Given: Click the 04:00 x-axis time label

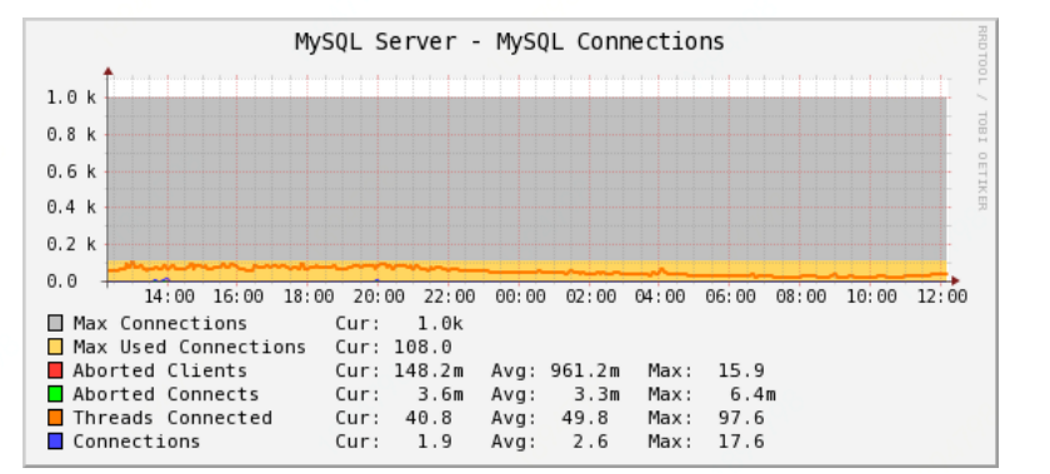Looking at the screenshot, I should point(659,296).
